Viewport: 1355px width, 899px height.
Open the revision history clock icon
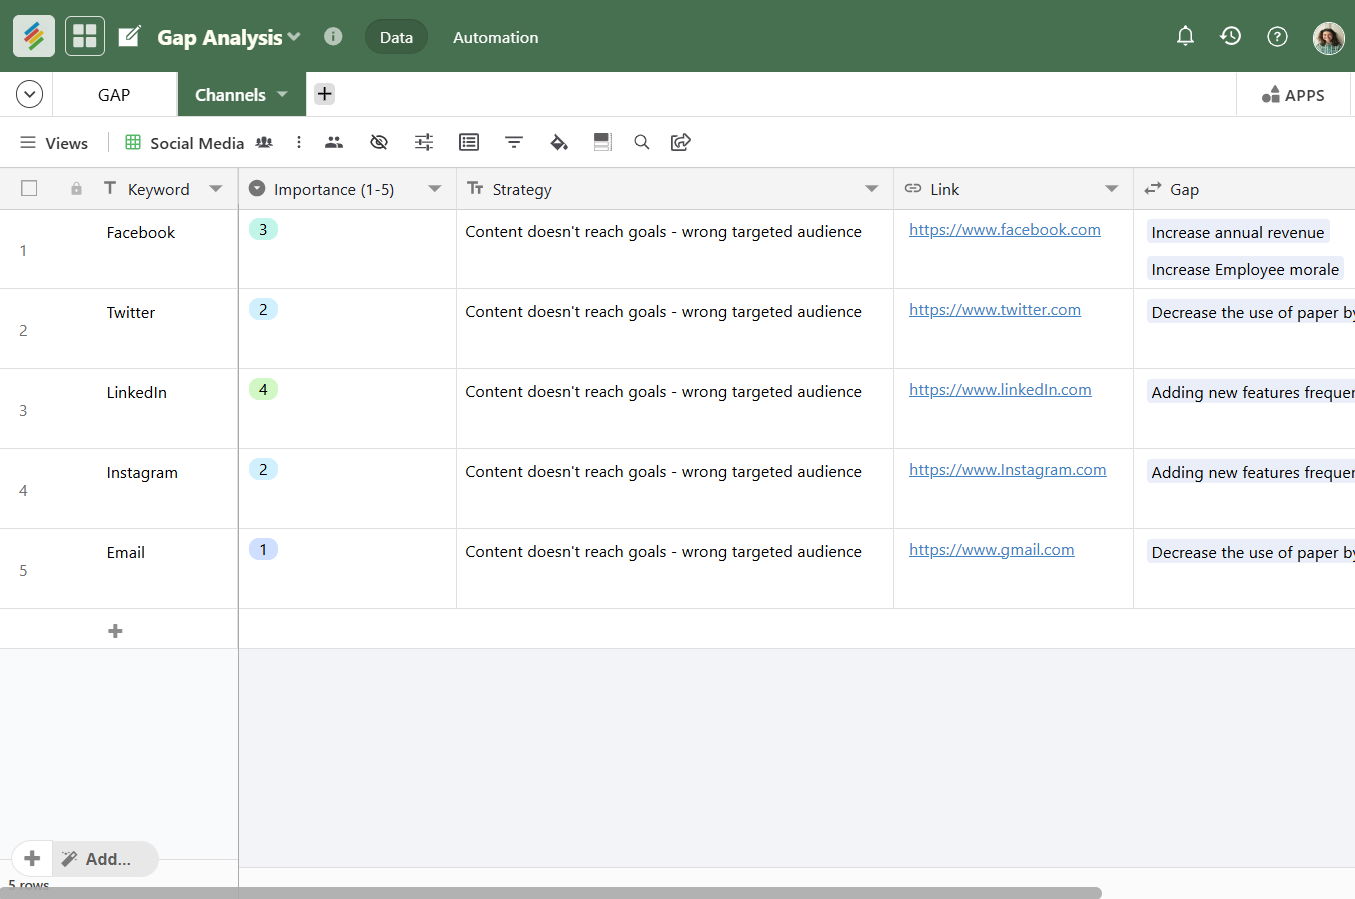pos(1231,36)
